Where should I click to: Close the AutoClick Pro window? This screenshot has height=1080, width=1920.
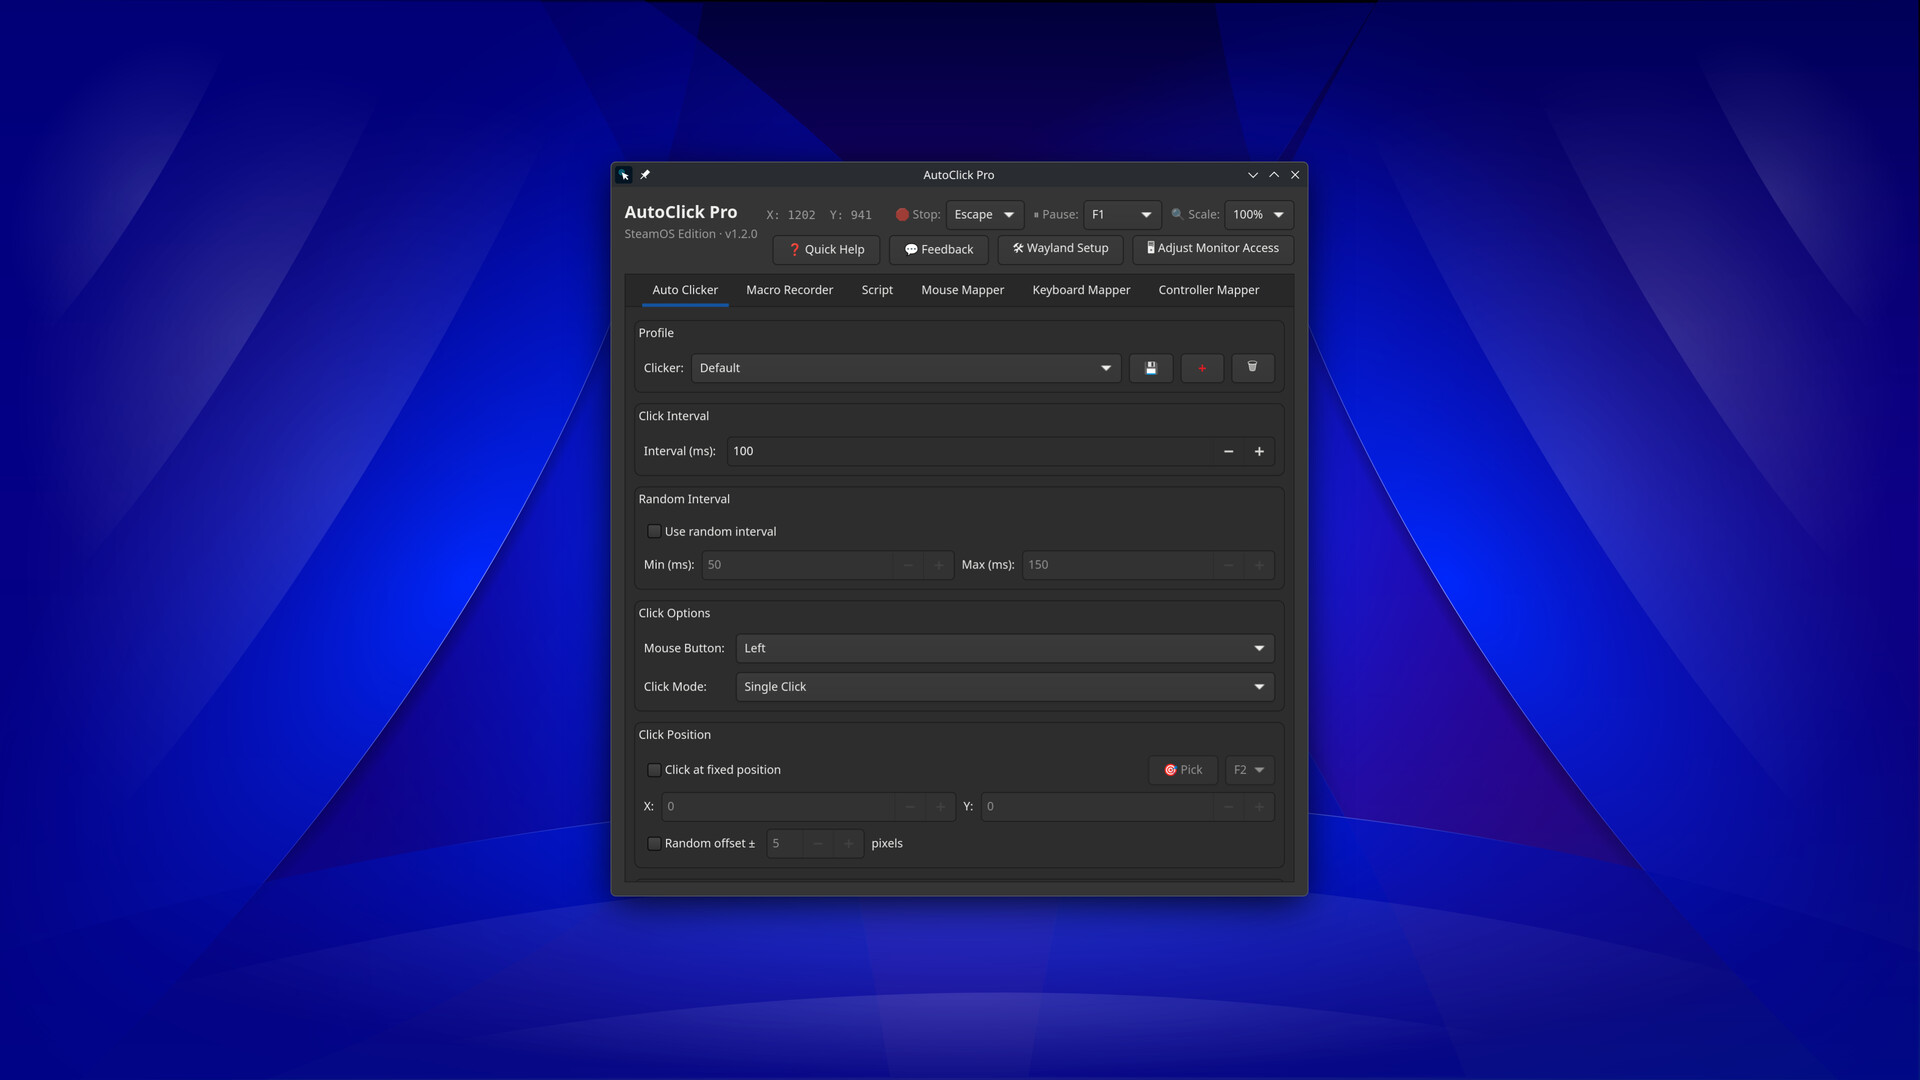click(1295, 175)
